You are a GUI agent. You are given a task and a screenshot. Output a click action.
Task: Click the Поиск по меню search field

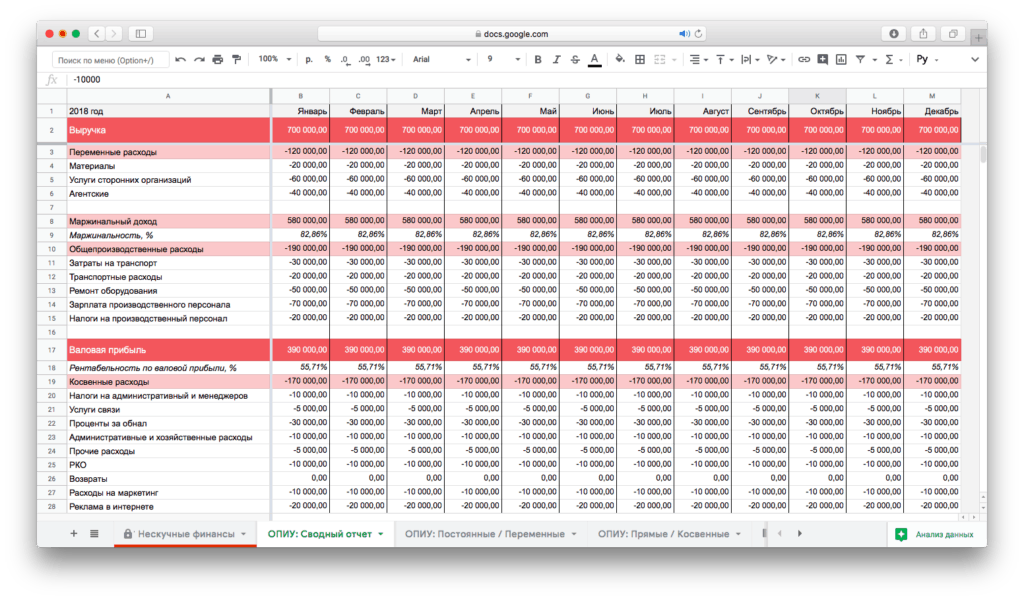tap(110, 60)
